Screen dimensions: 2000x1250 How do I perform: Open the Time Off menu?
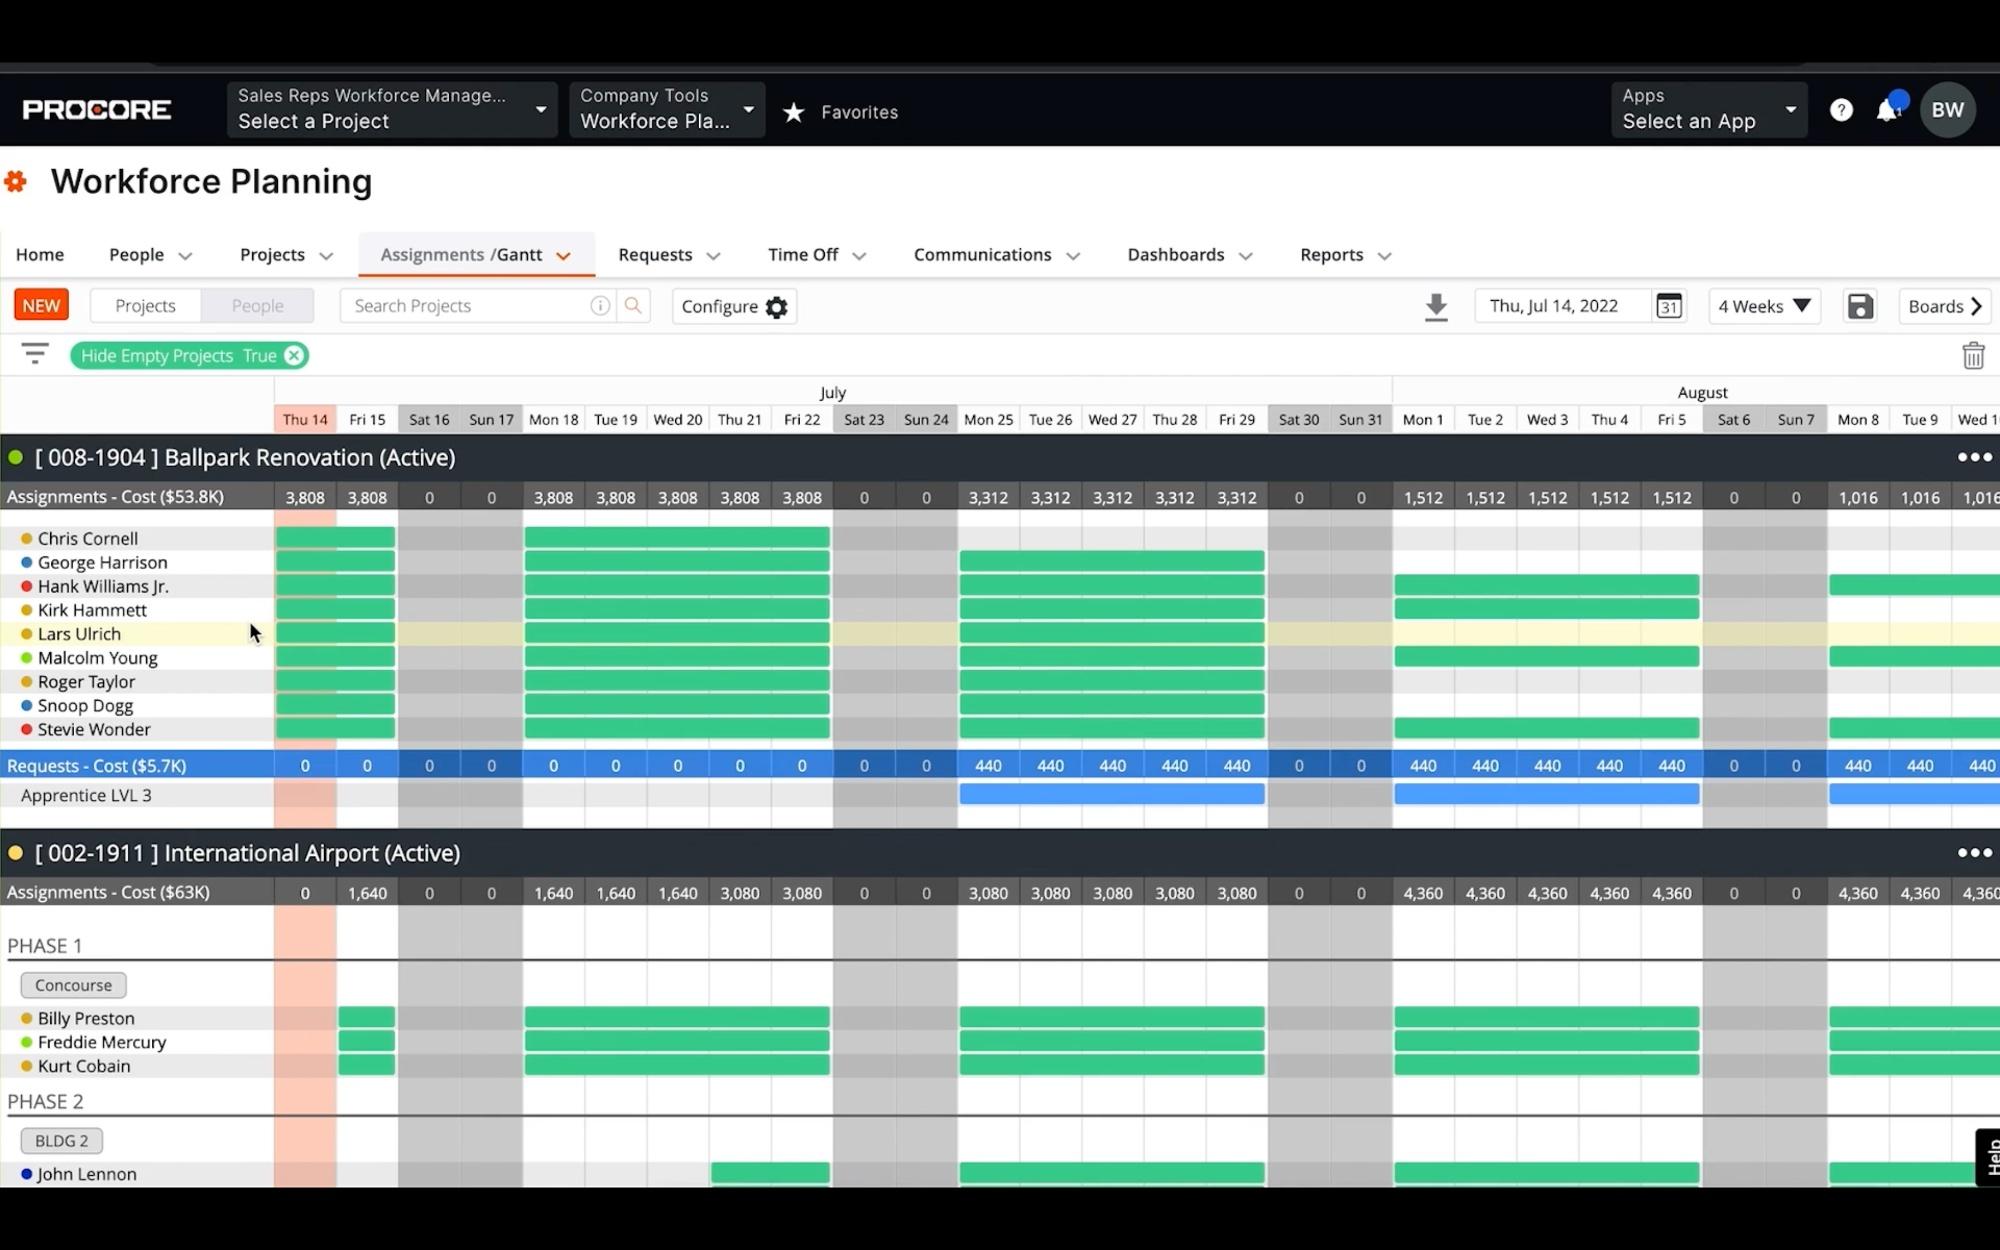pyautogui.click(x=816, y=255)
